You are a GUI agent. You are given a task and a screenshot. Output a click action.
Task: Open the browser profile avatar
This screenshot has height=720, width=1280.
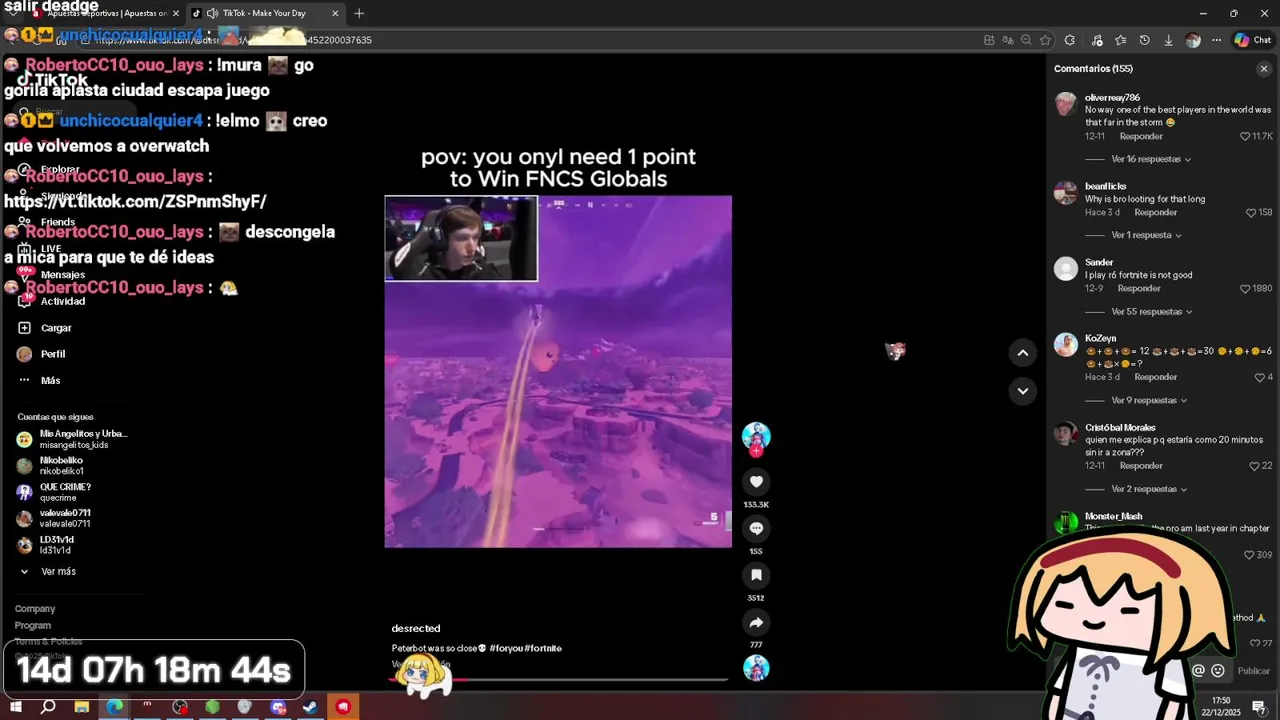tap(1192, 40)
